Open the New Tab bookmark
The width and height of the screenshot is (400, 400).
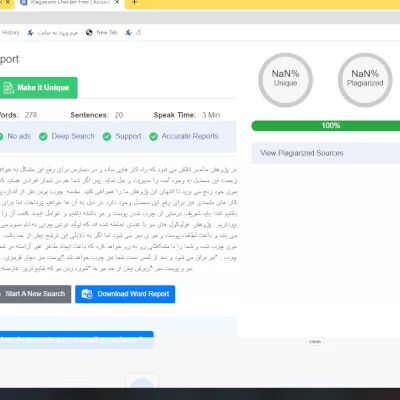pos(107,33)
